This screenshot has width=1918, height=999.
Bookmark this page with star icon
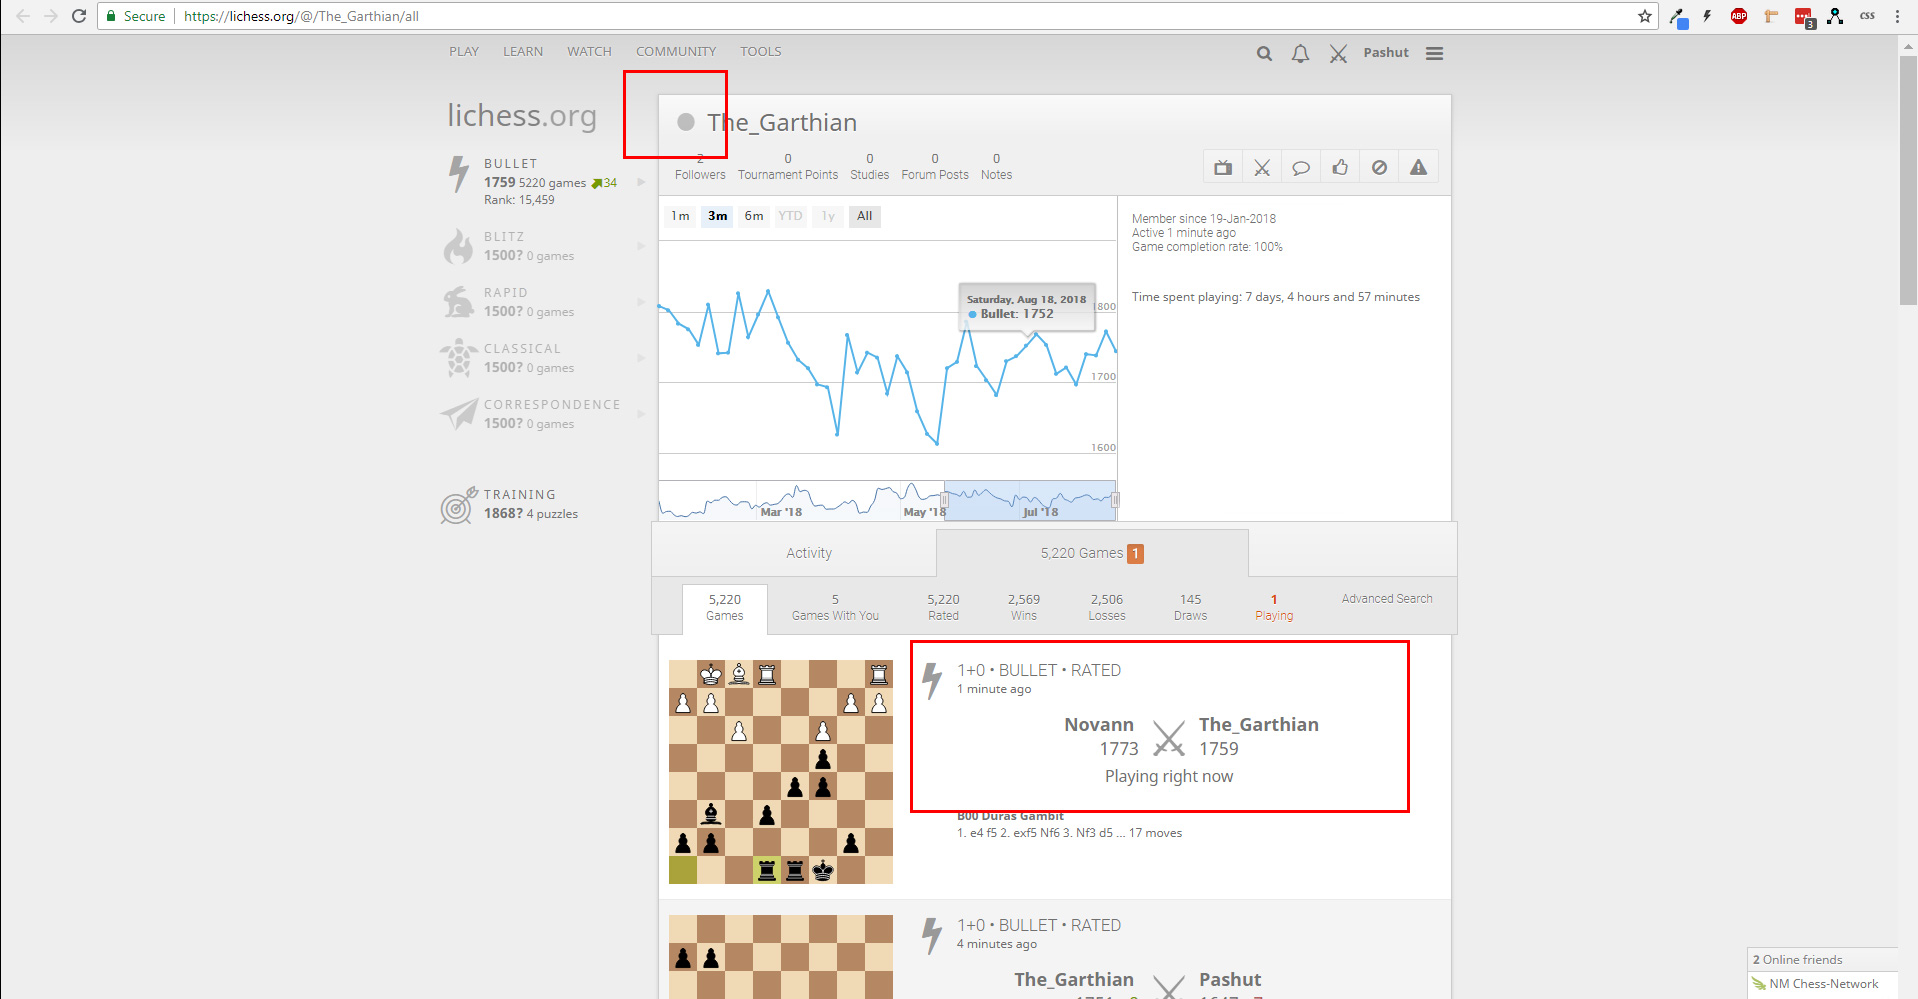point(1644,16)
